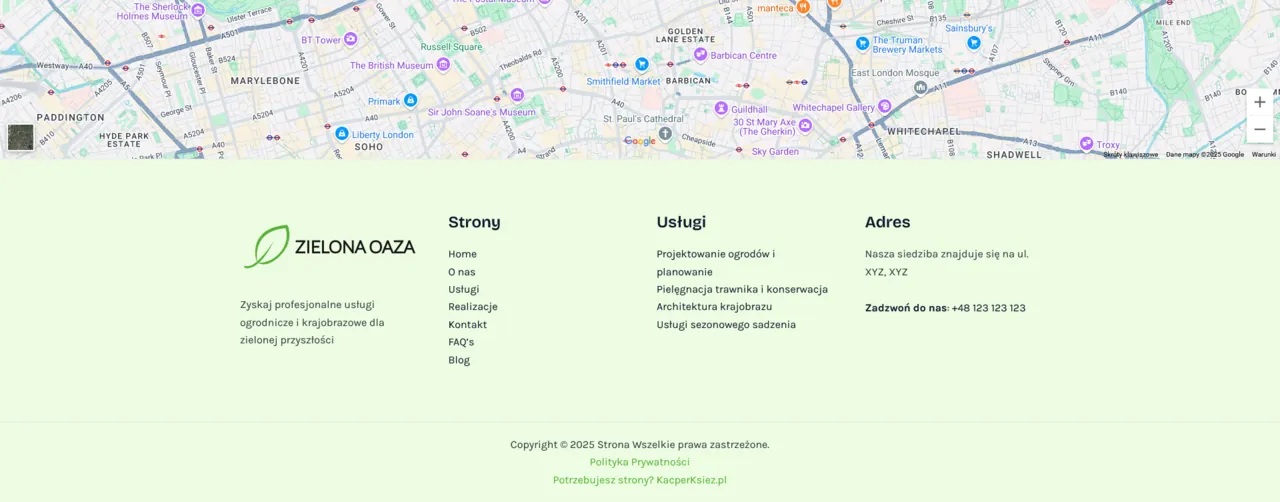
Task: Click the Adres column heading
Action: pyautogui.click(x=888, y=222)
